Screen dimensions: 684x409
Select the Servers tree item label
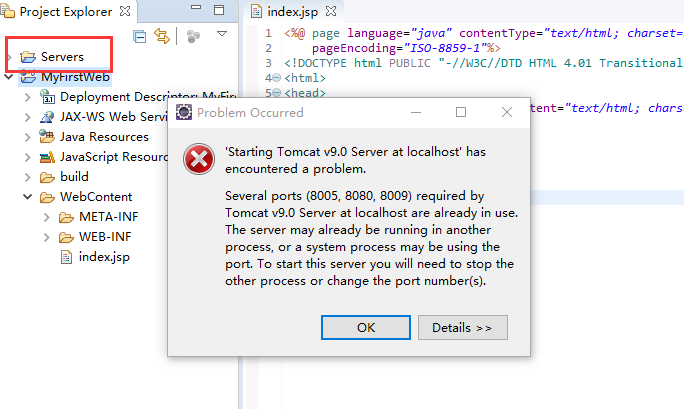[62, 57]
